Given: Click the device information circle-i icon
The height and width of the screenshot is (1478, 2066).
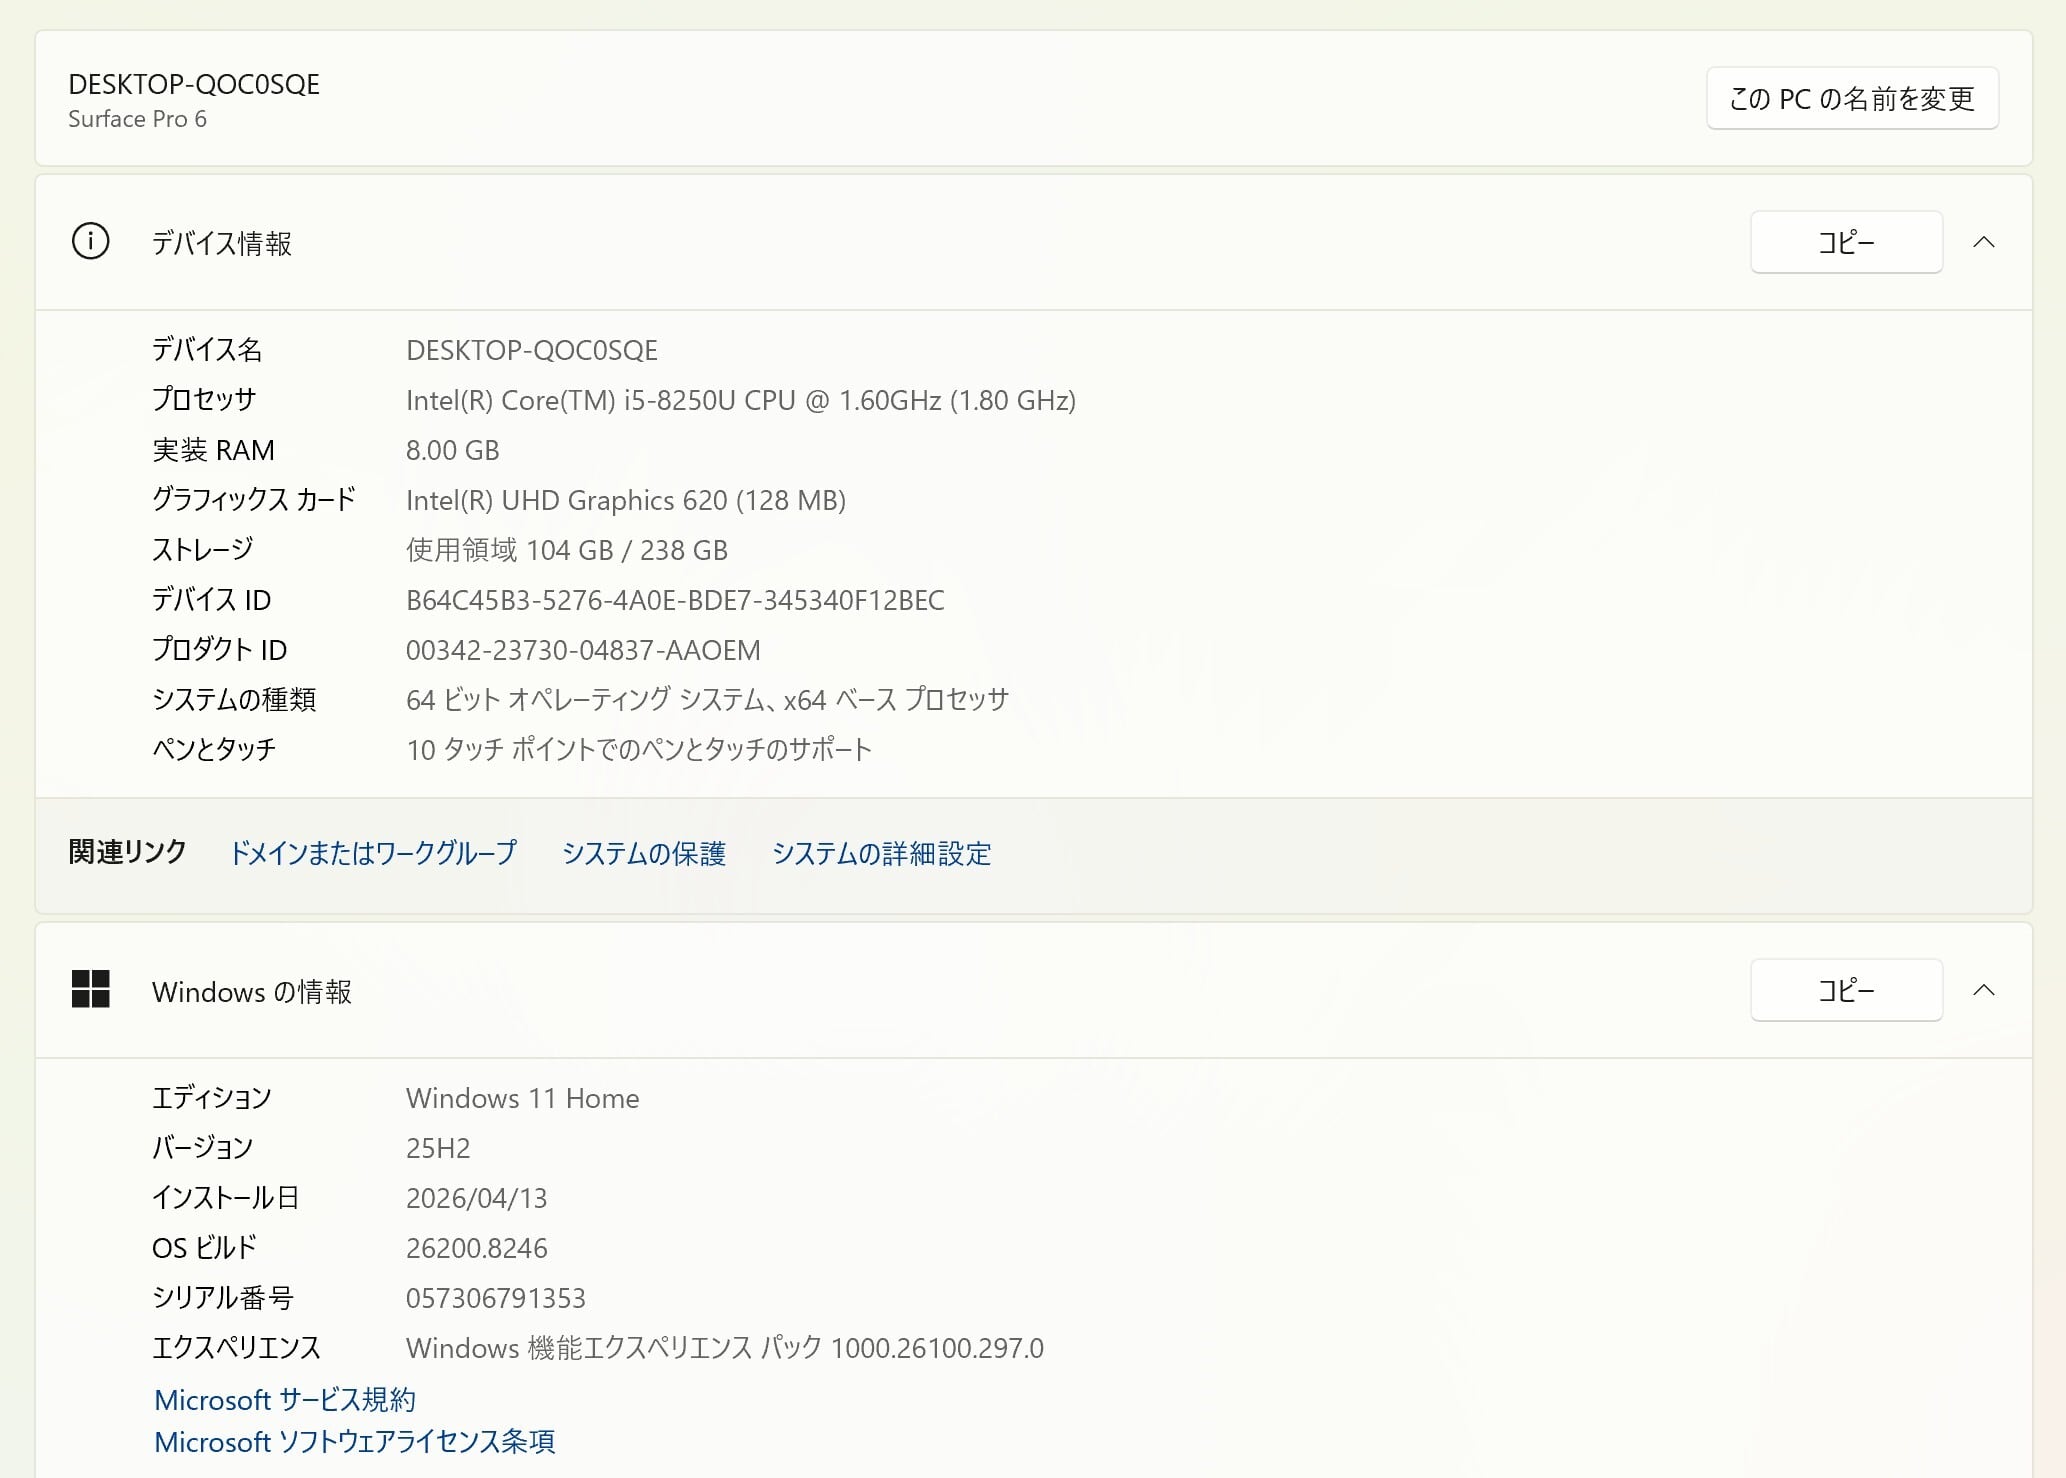Looking at the screenshot, I should 90,242.
